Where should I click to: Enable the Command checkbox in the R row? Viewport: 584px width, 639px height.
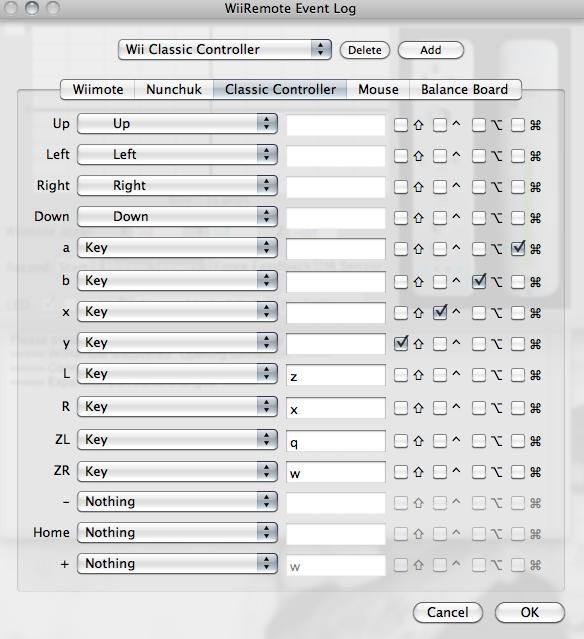(518, 408)
